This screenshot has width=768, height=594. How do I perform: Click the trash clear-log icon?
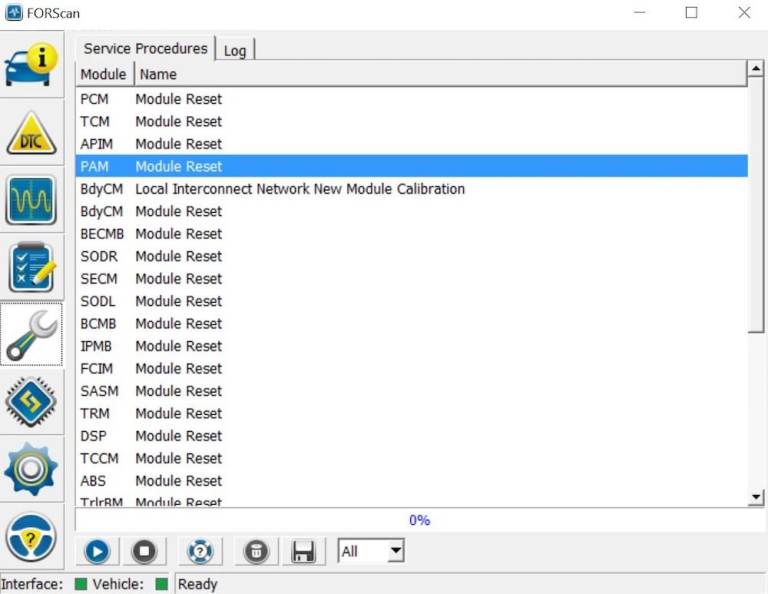[256, 551]
